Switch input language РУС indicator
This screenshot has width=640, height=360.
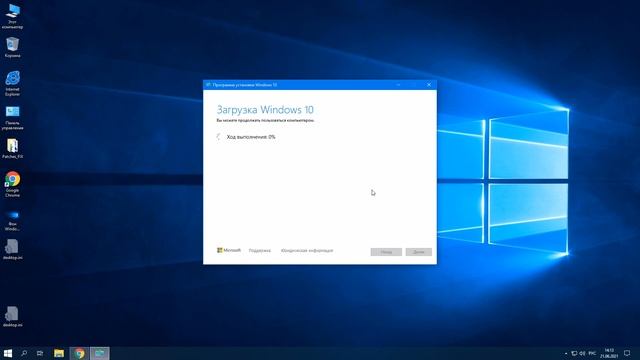(592, 353)
